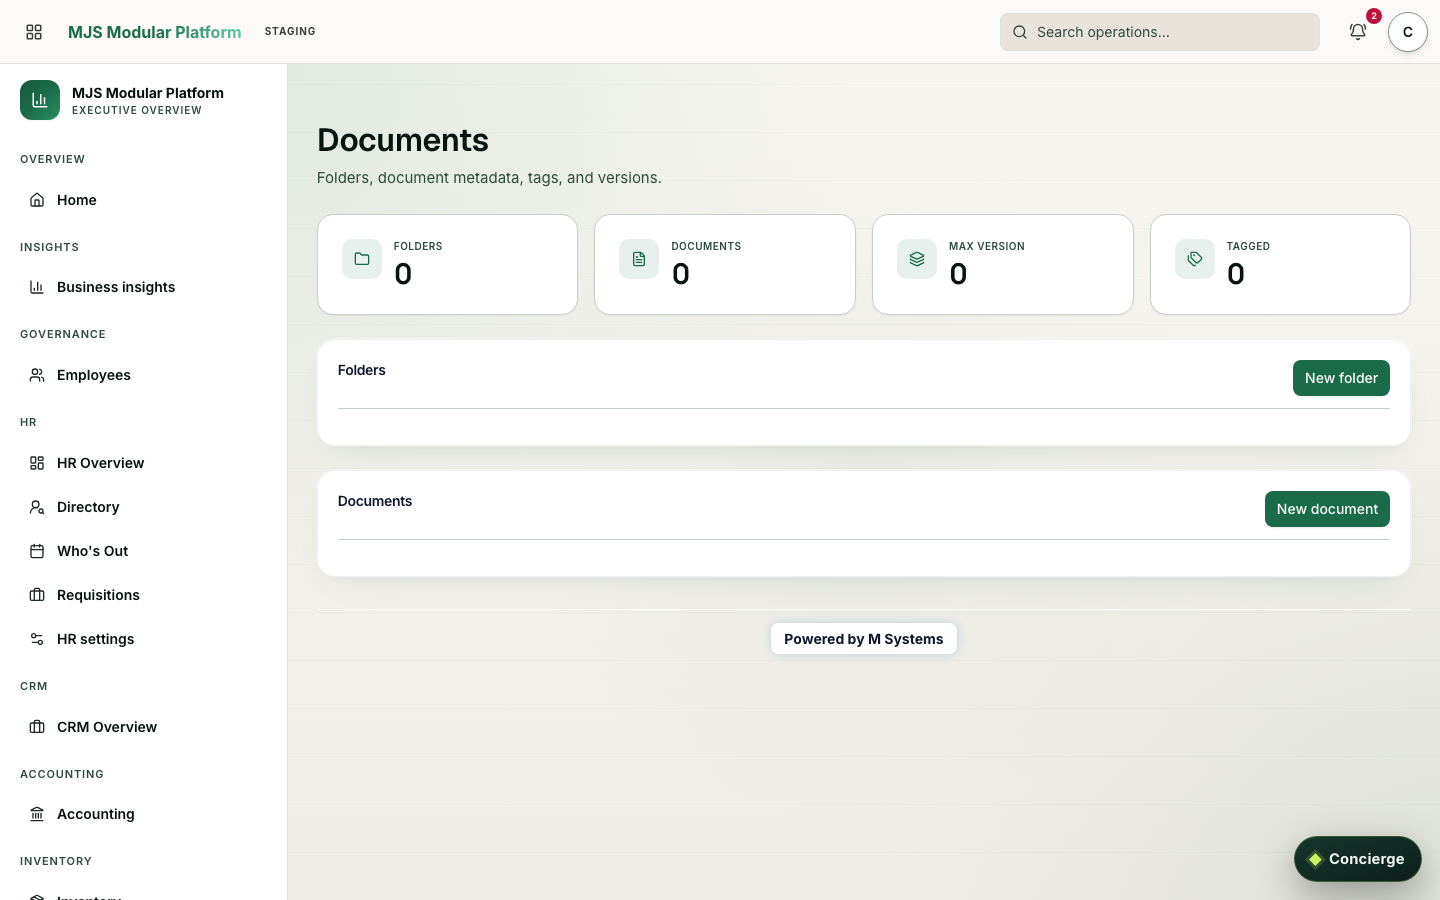Click the Documents section title in panel
This screenshot has height=900, width=1440.
coord(375,501)
